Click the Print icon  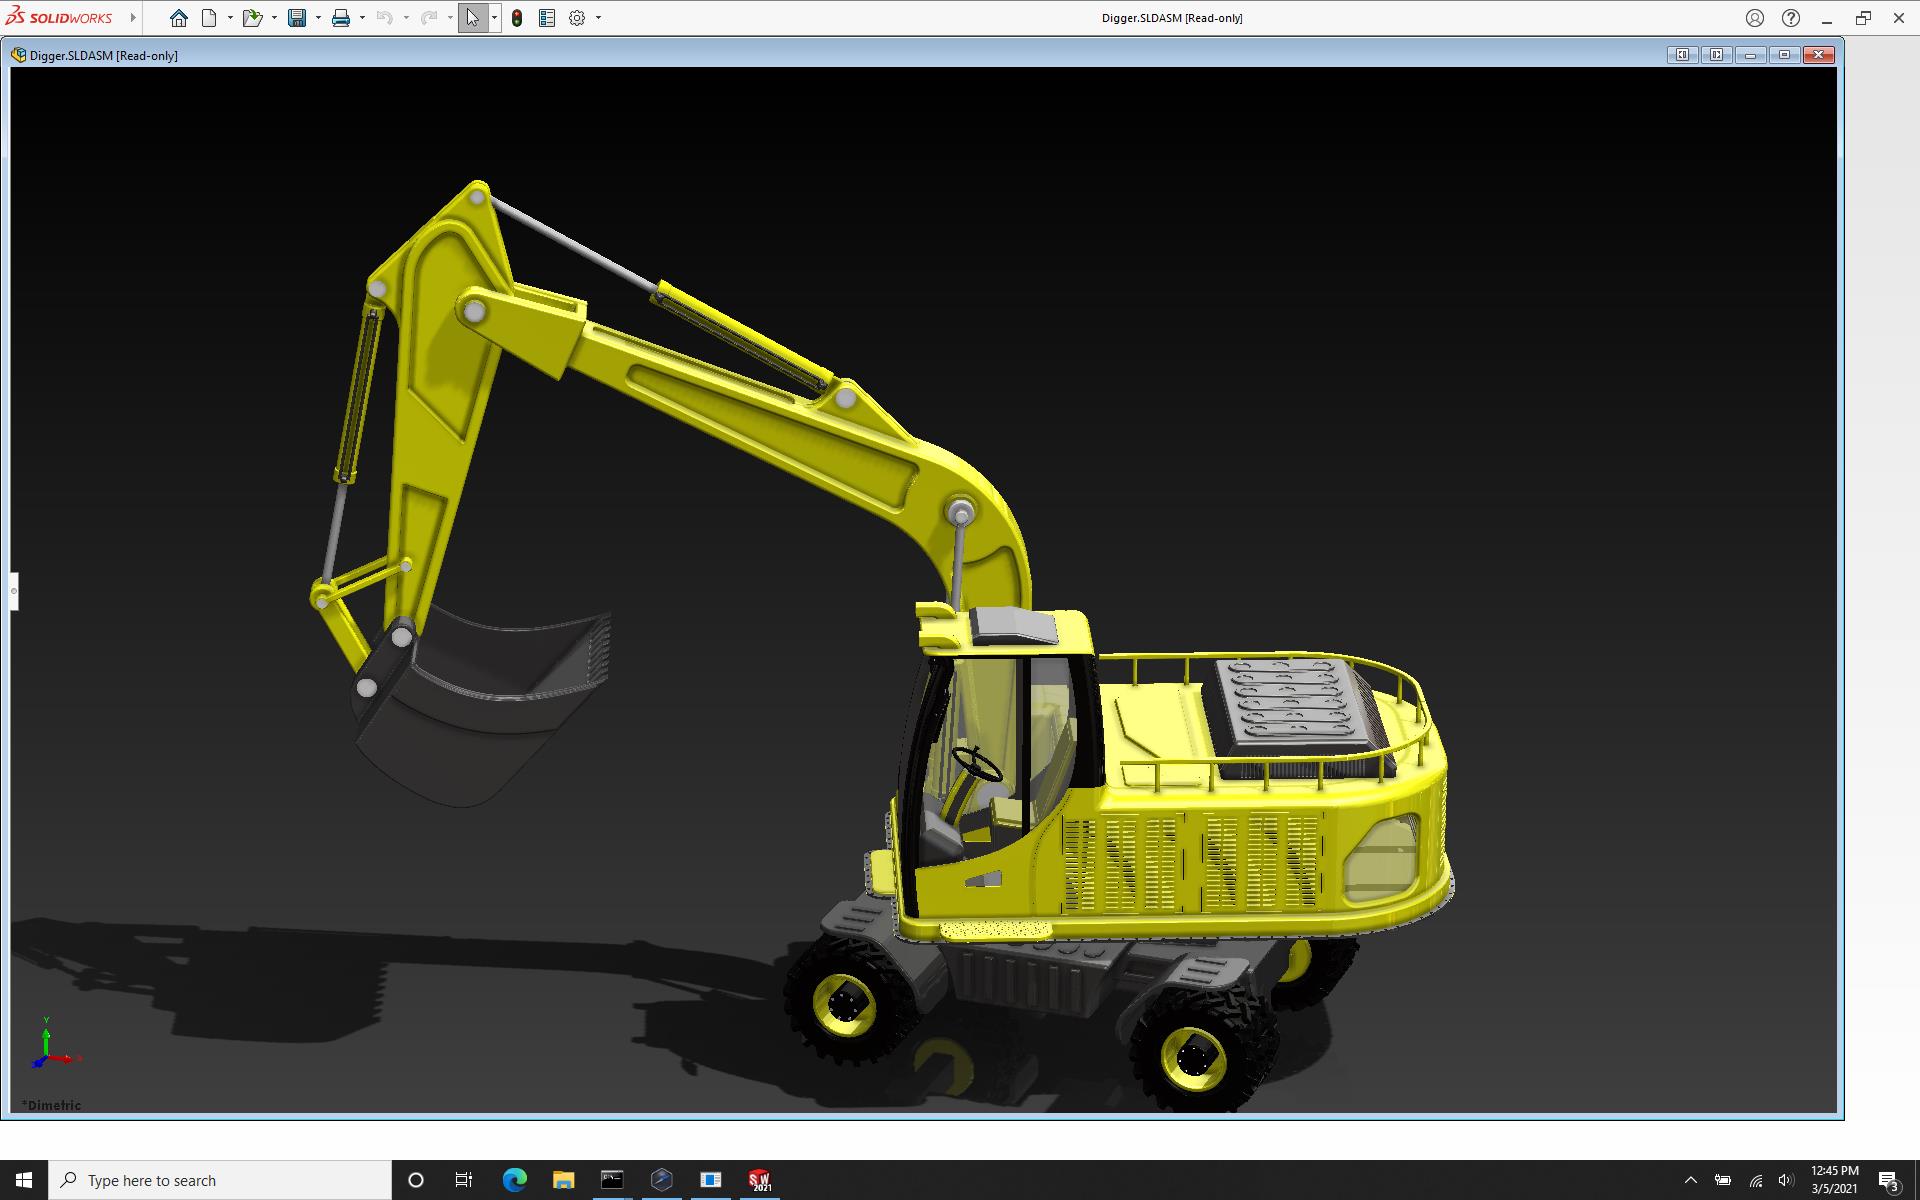pos(341,18)
